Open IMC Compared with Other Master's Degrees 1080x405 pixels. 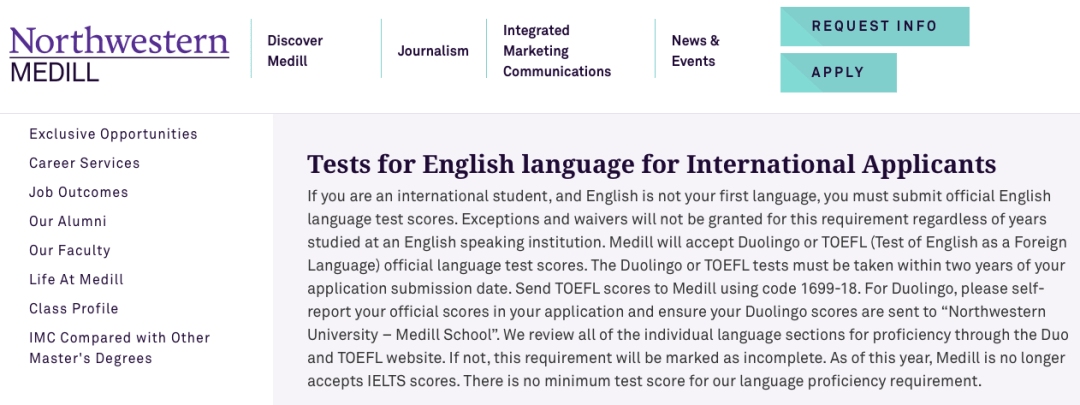[119, 348]
